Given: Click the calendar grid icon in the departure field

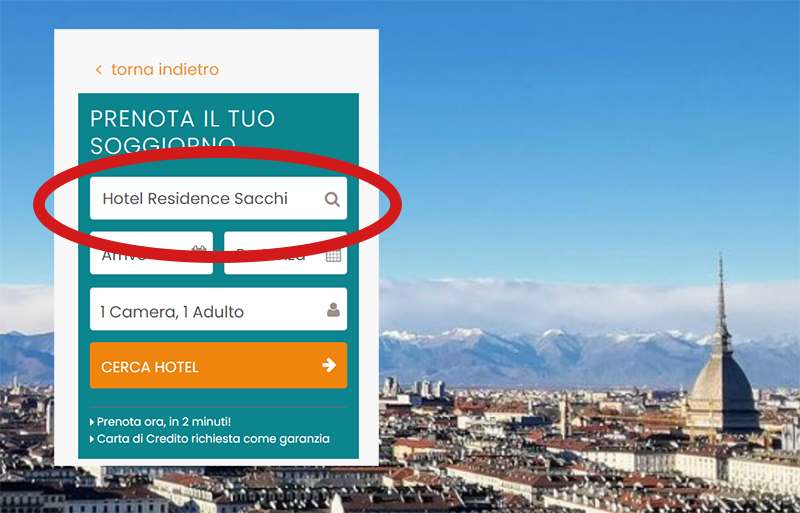Looking at the screenshot, I should click(333, 255).
